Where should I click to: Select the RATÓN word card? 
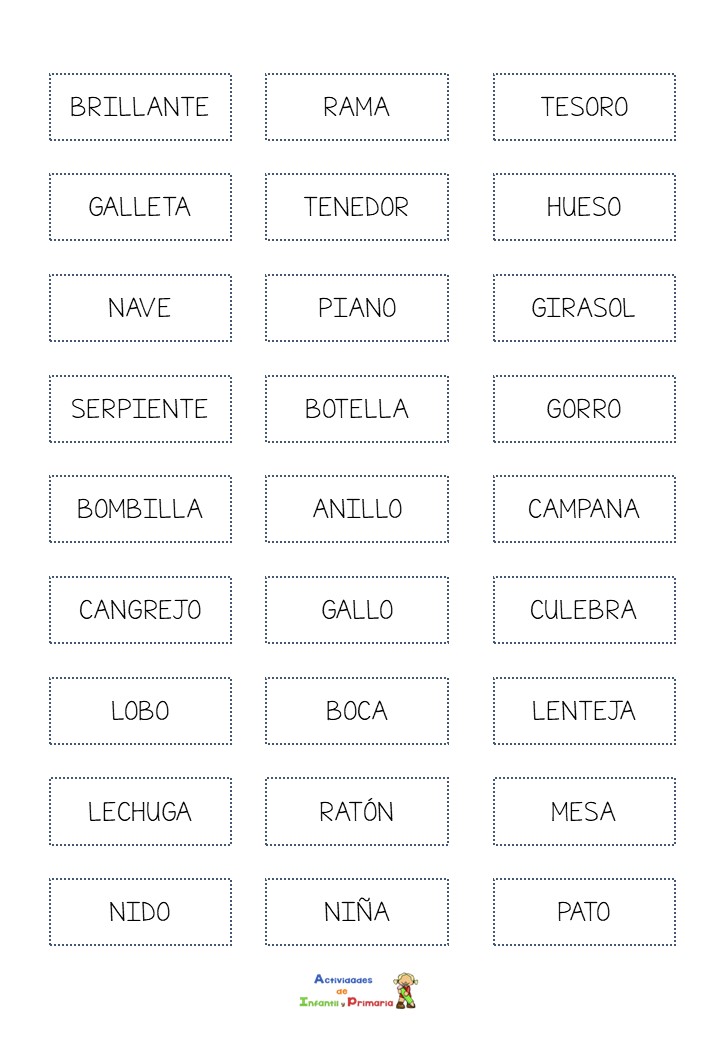tap(357, 811)
